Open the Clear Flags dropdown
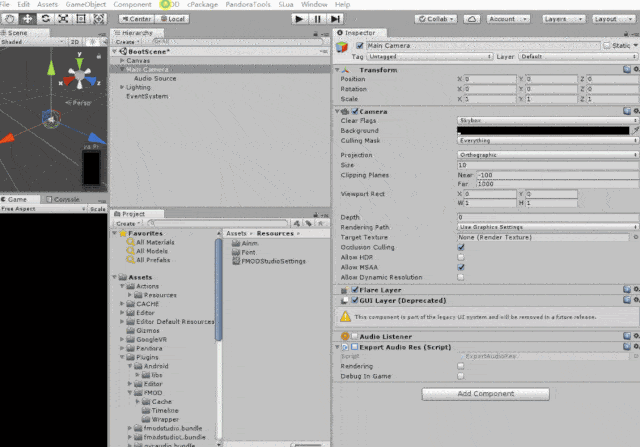This screenshot has height=447, width=640. coord(547,120)
